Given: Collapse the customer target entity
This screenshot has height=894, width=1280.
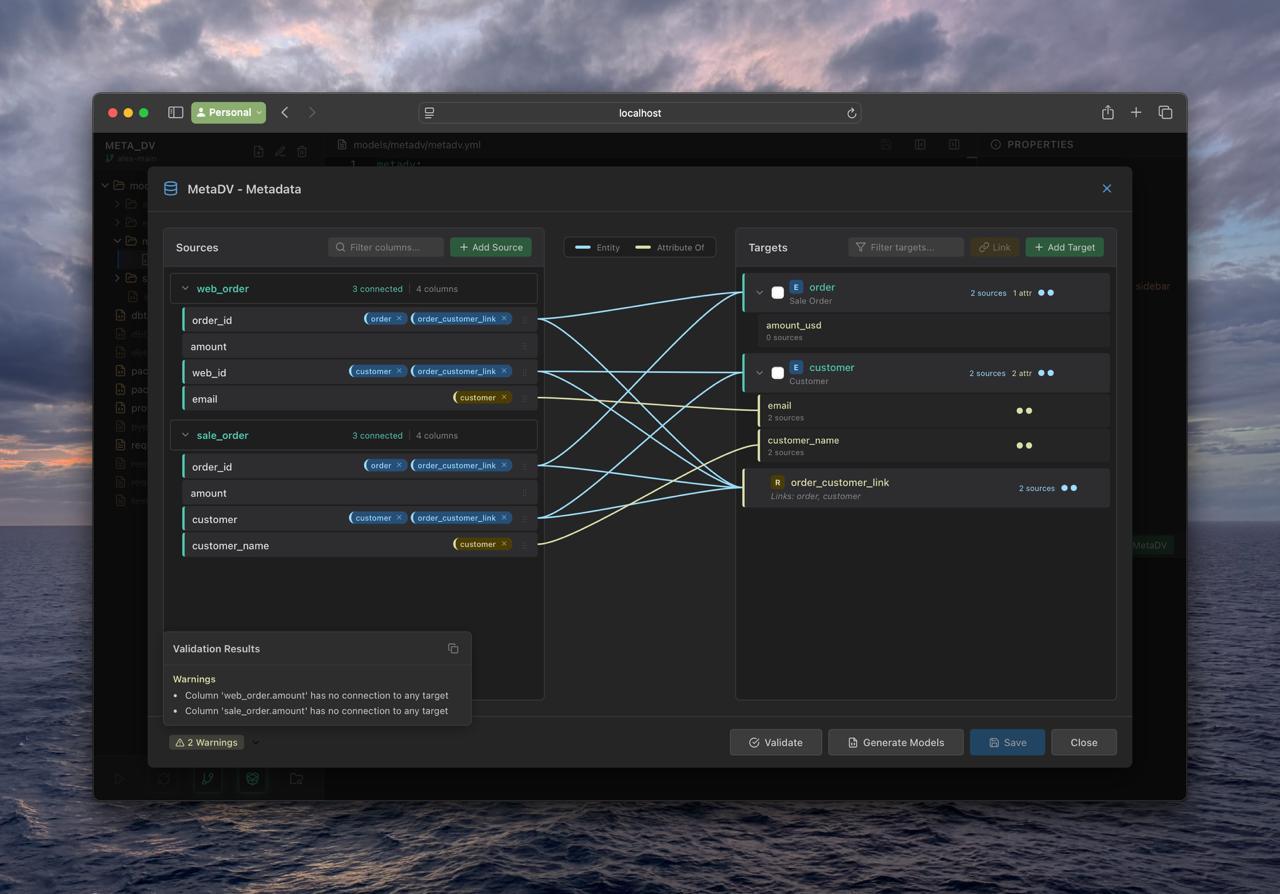Looking at the screenshot, I should point(759,373).
